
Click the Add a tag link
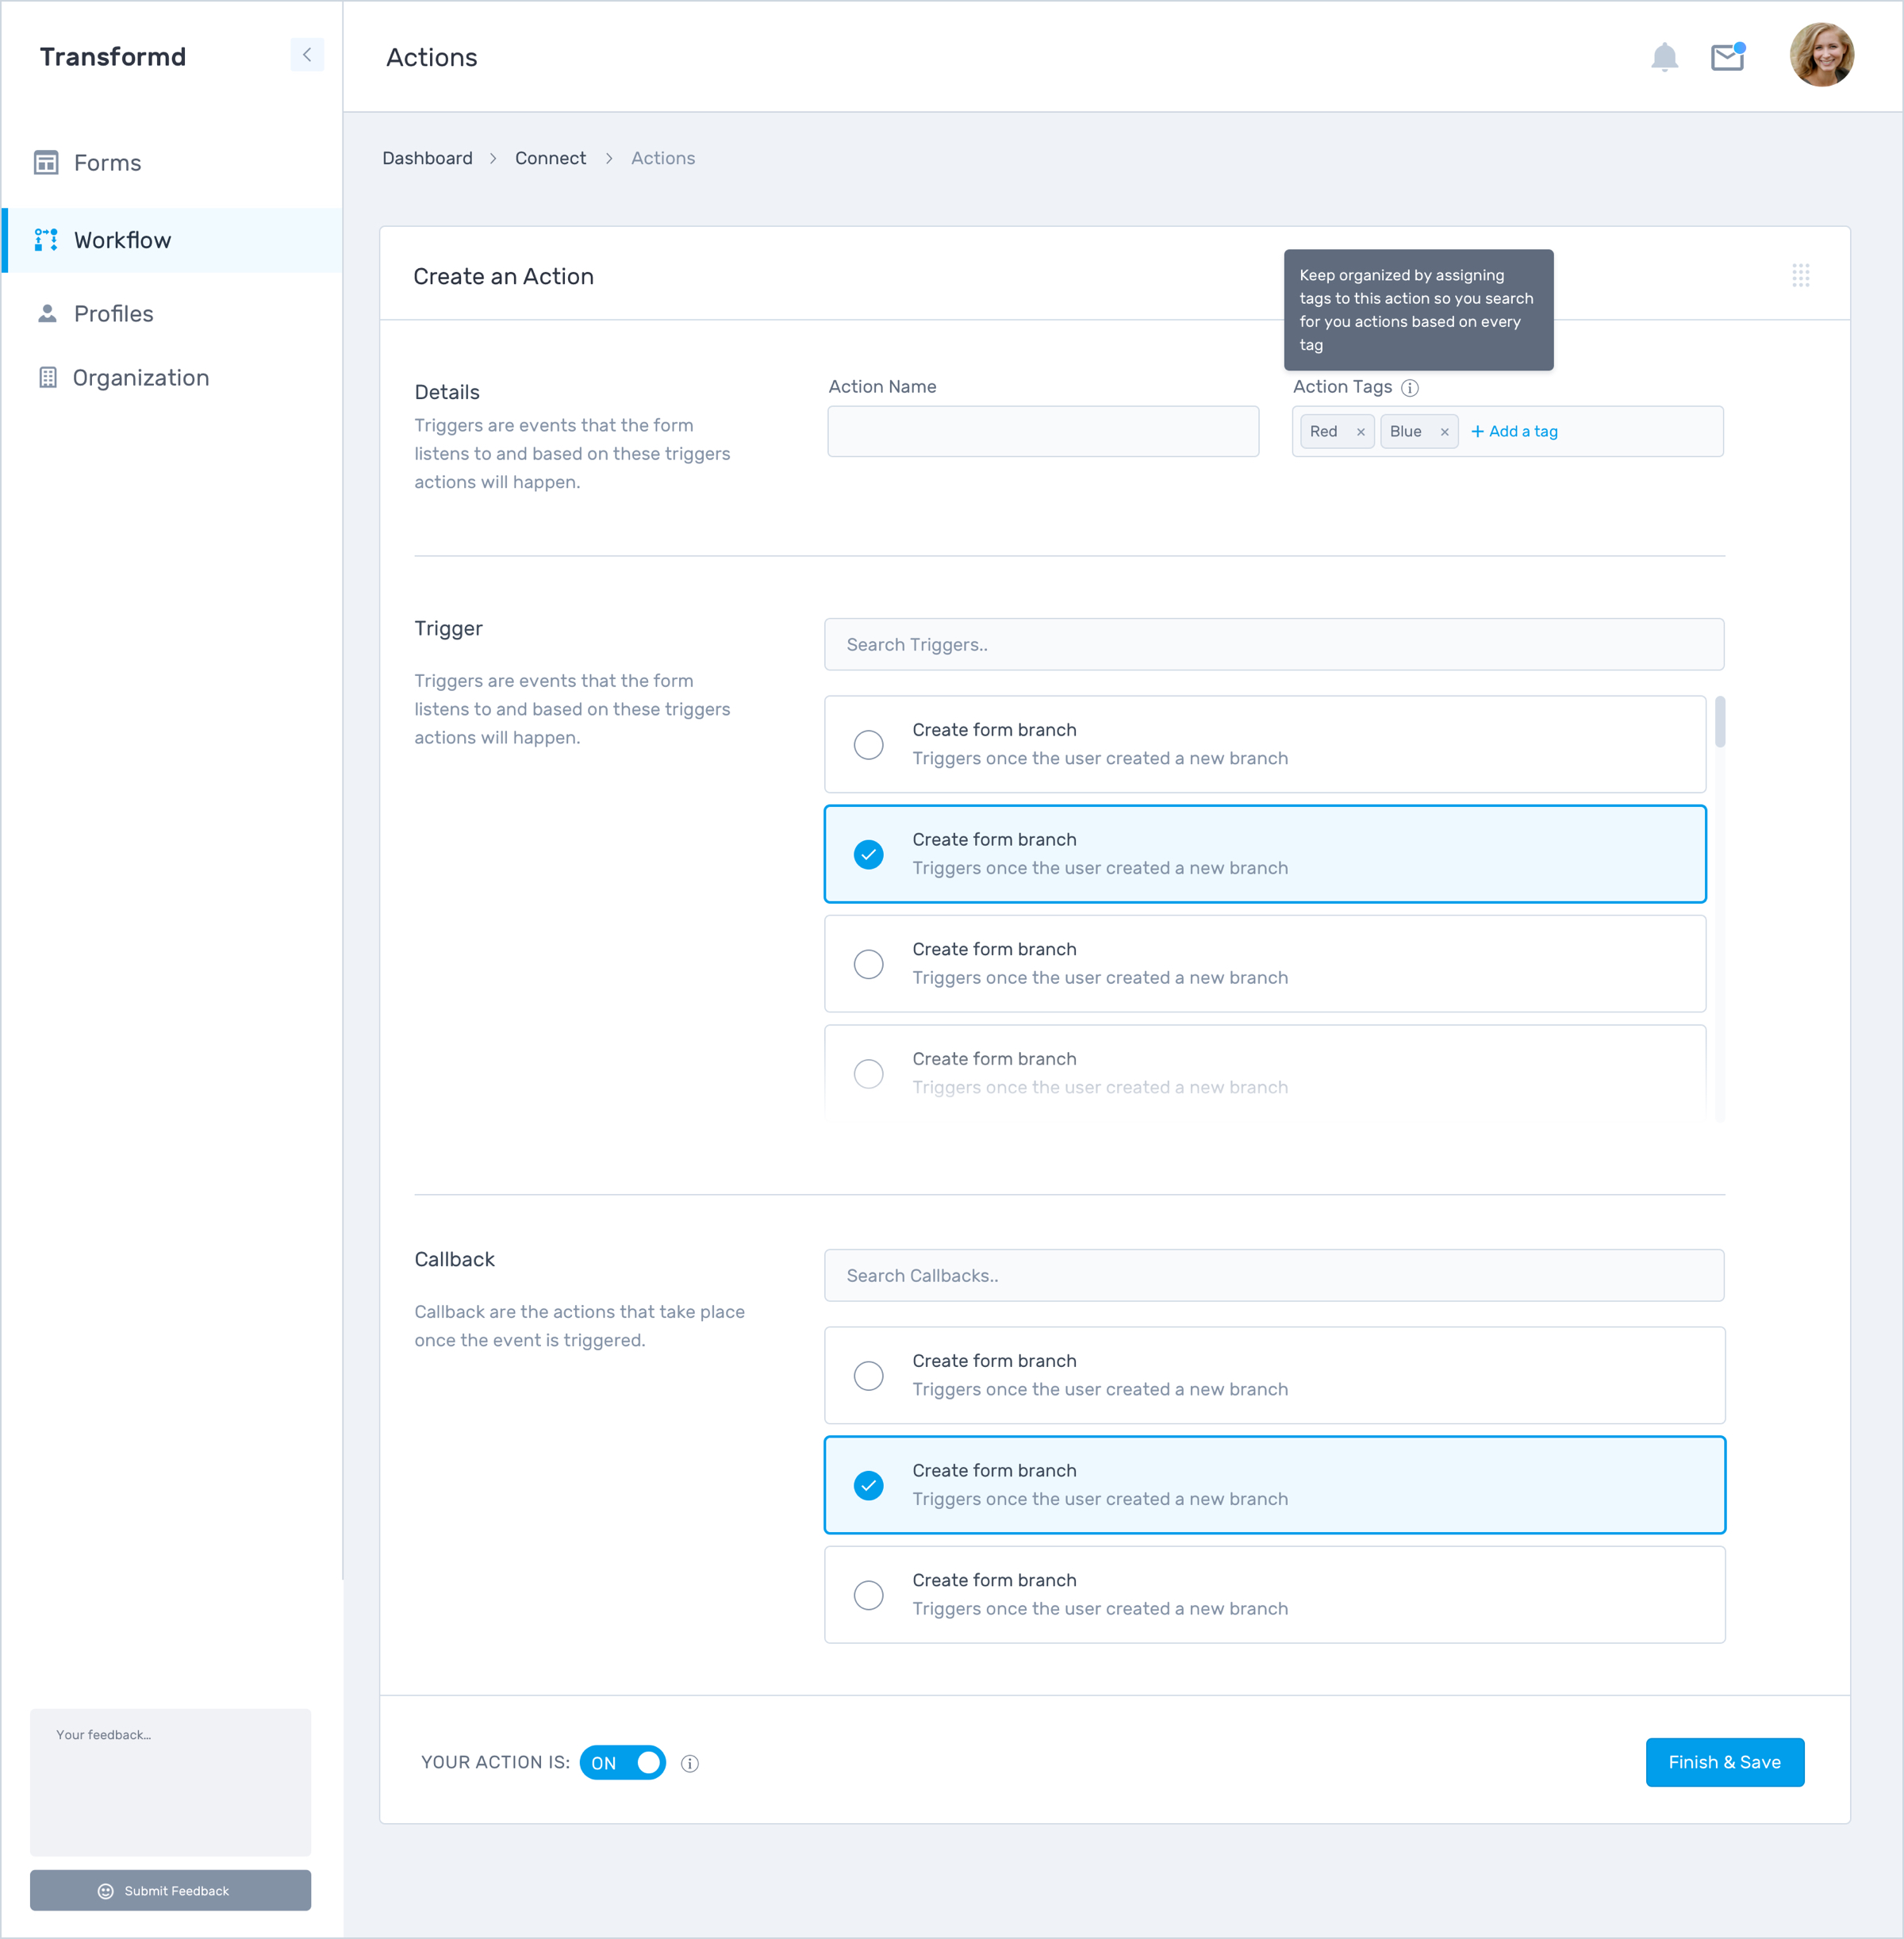point(1514,432)
